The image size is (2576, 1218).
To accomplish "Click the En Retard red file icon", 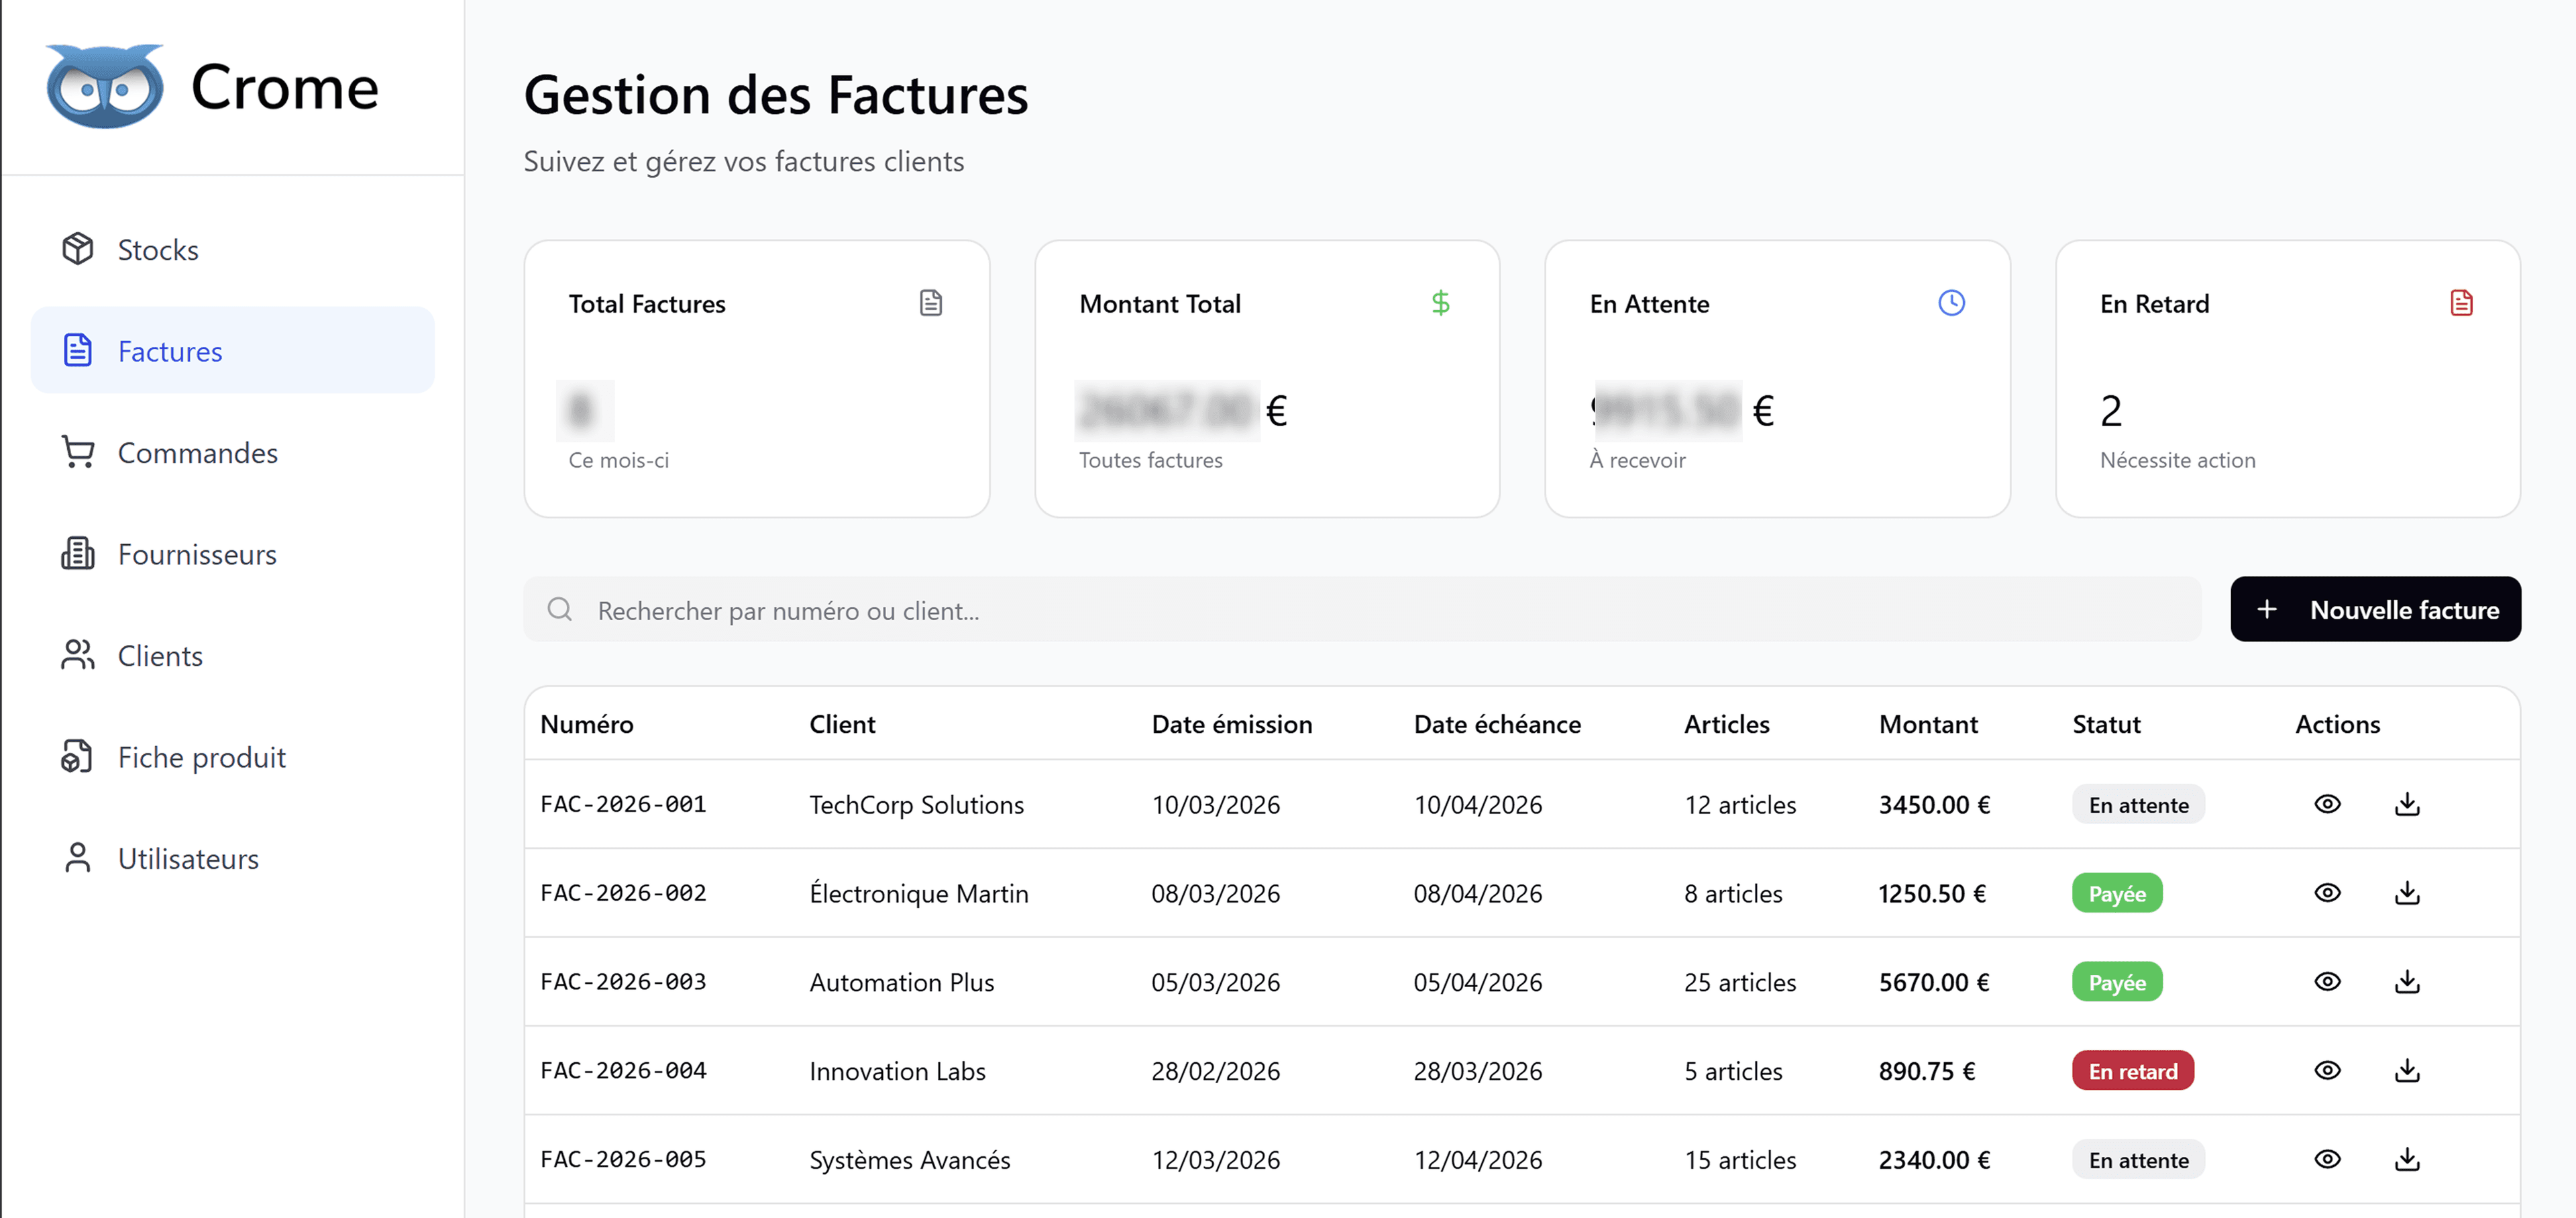I will click(x=2461, y=303).
